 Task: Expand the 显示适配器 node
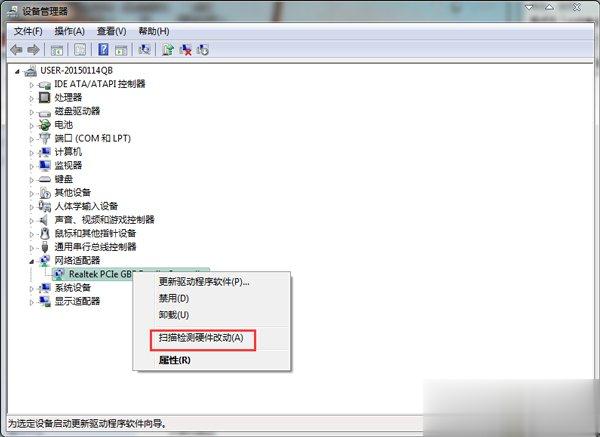pyautogui.click(x=32, y=302)
